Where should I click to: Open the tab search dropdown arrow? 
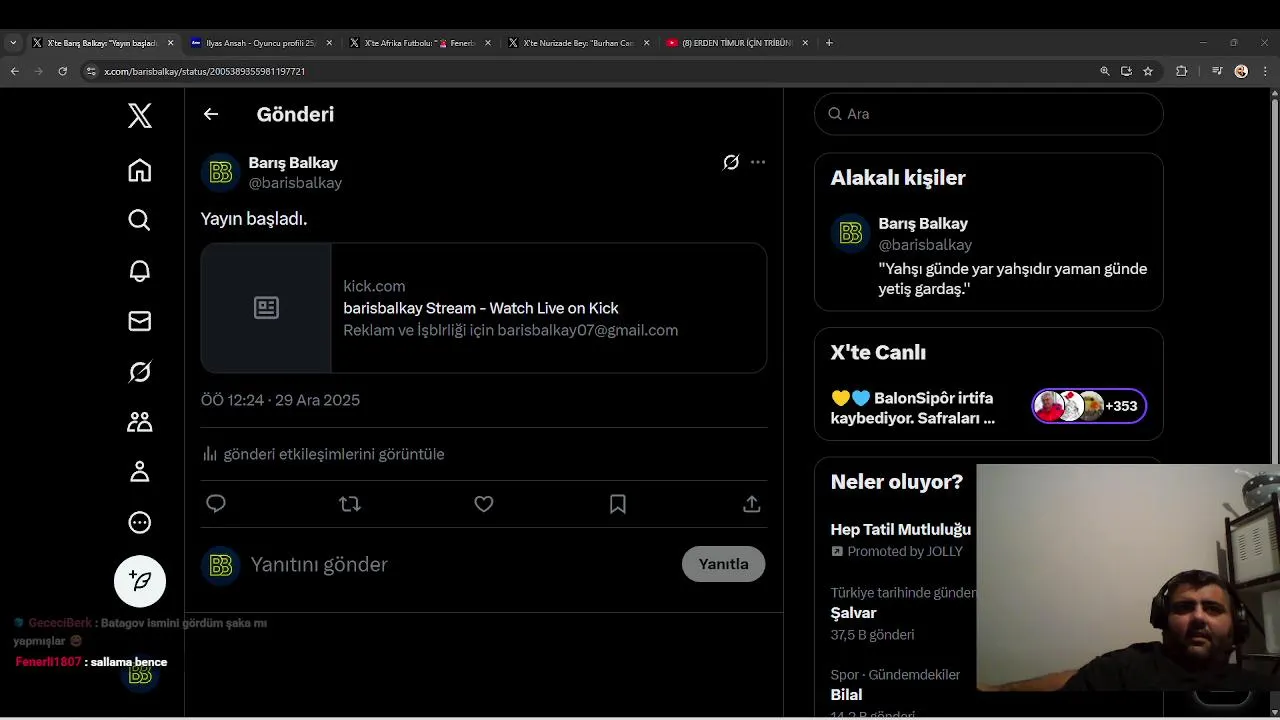click(x=13, y=43)
